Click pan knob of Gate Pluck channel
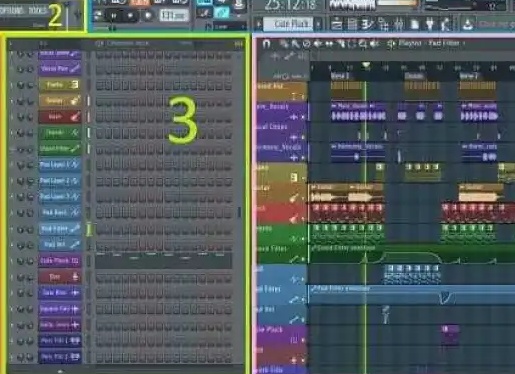Viewport: 515px width, 374px height. [20, 261]
